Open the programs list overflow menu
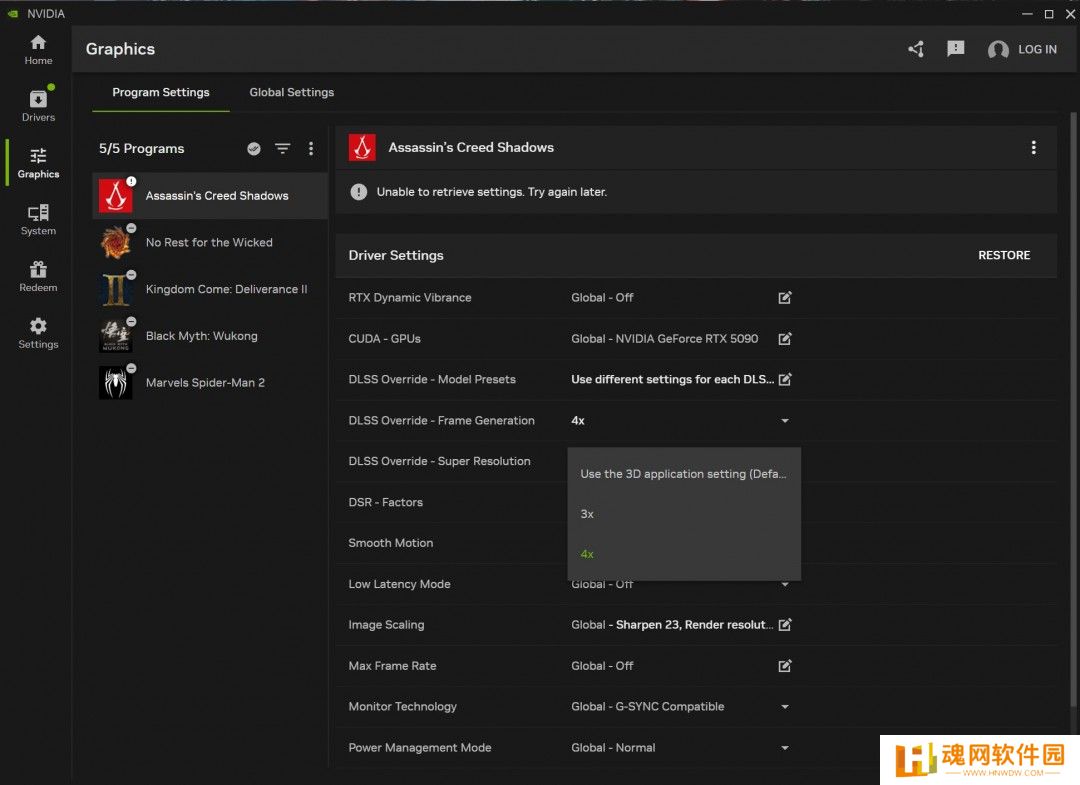This screenshot has height=785, width=1080. [x=311, y=149]
